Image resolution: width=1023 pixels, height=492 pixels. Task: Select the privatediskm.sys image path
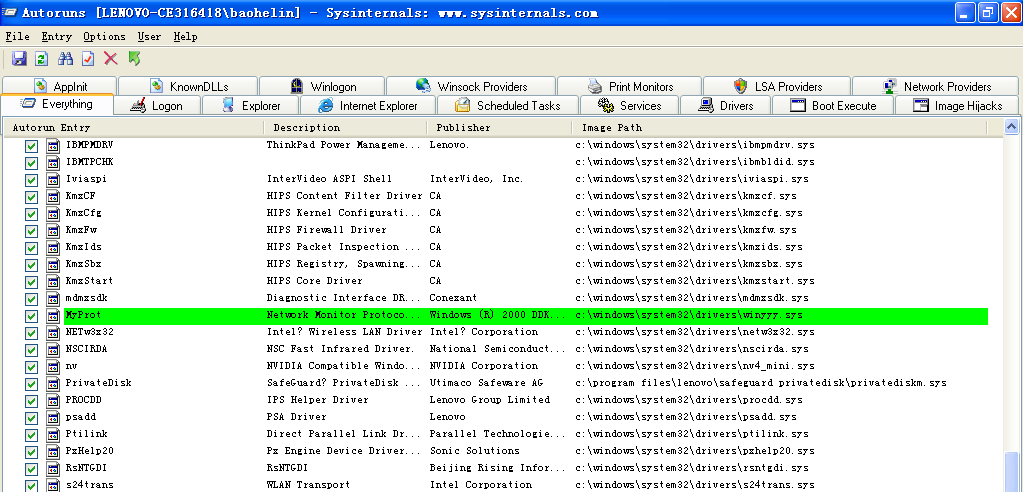[x=761, y=383]
